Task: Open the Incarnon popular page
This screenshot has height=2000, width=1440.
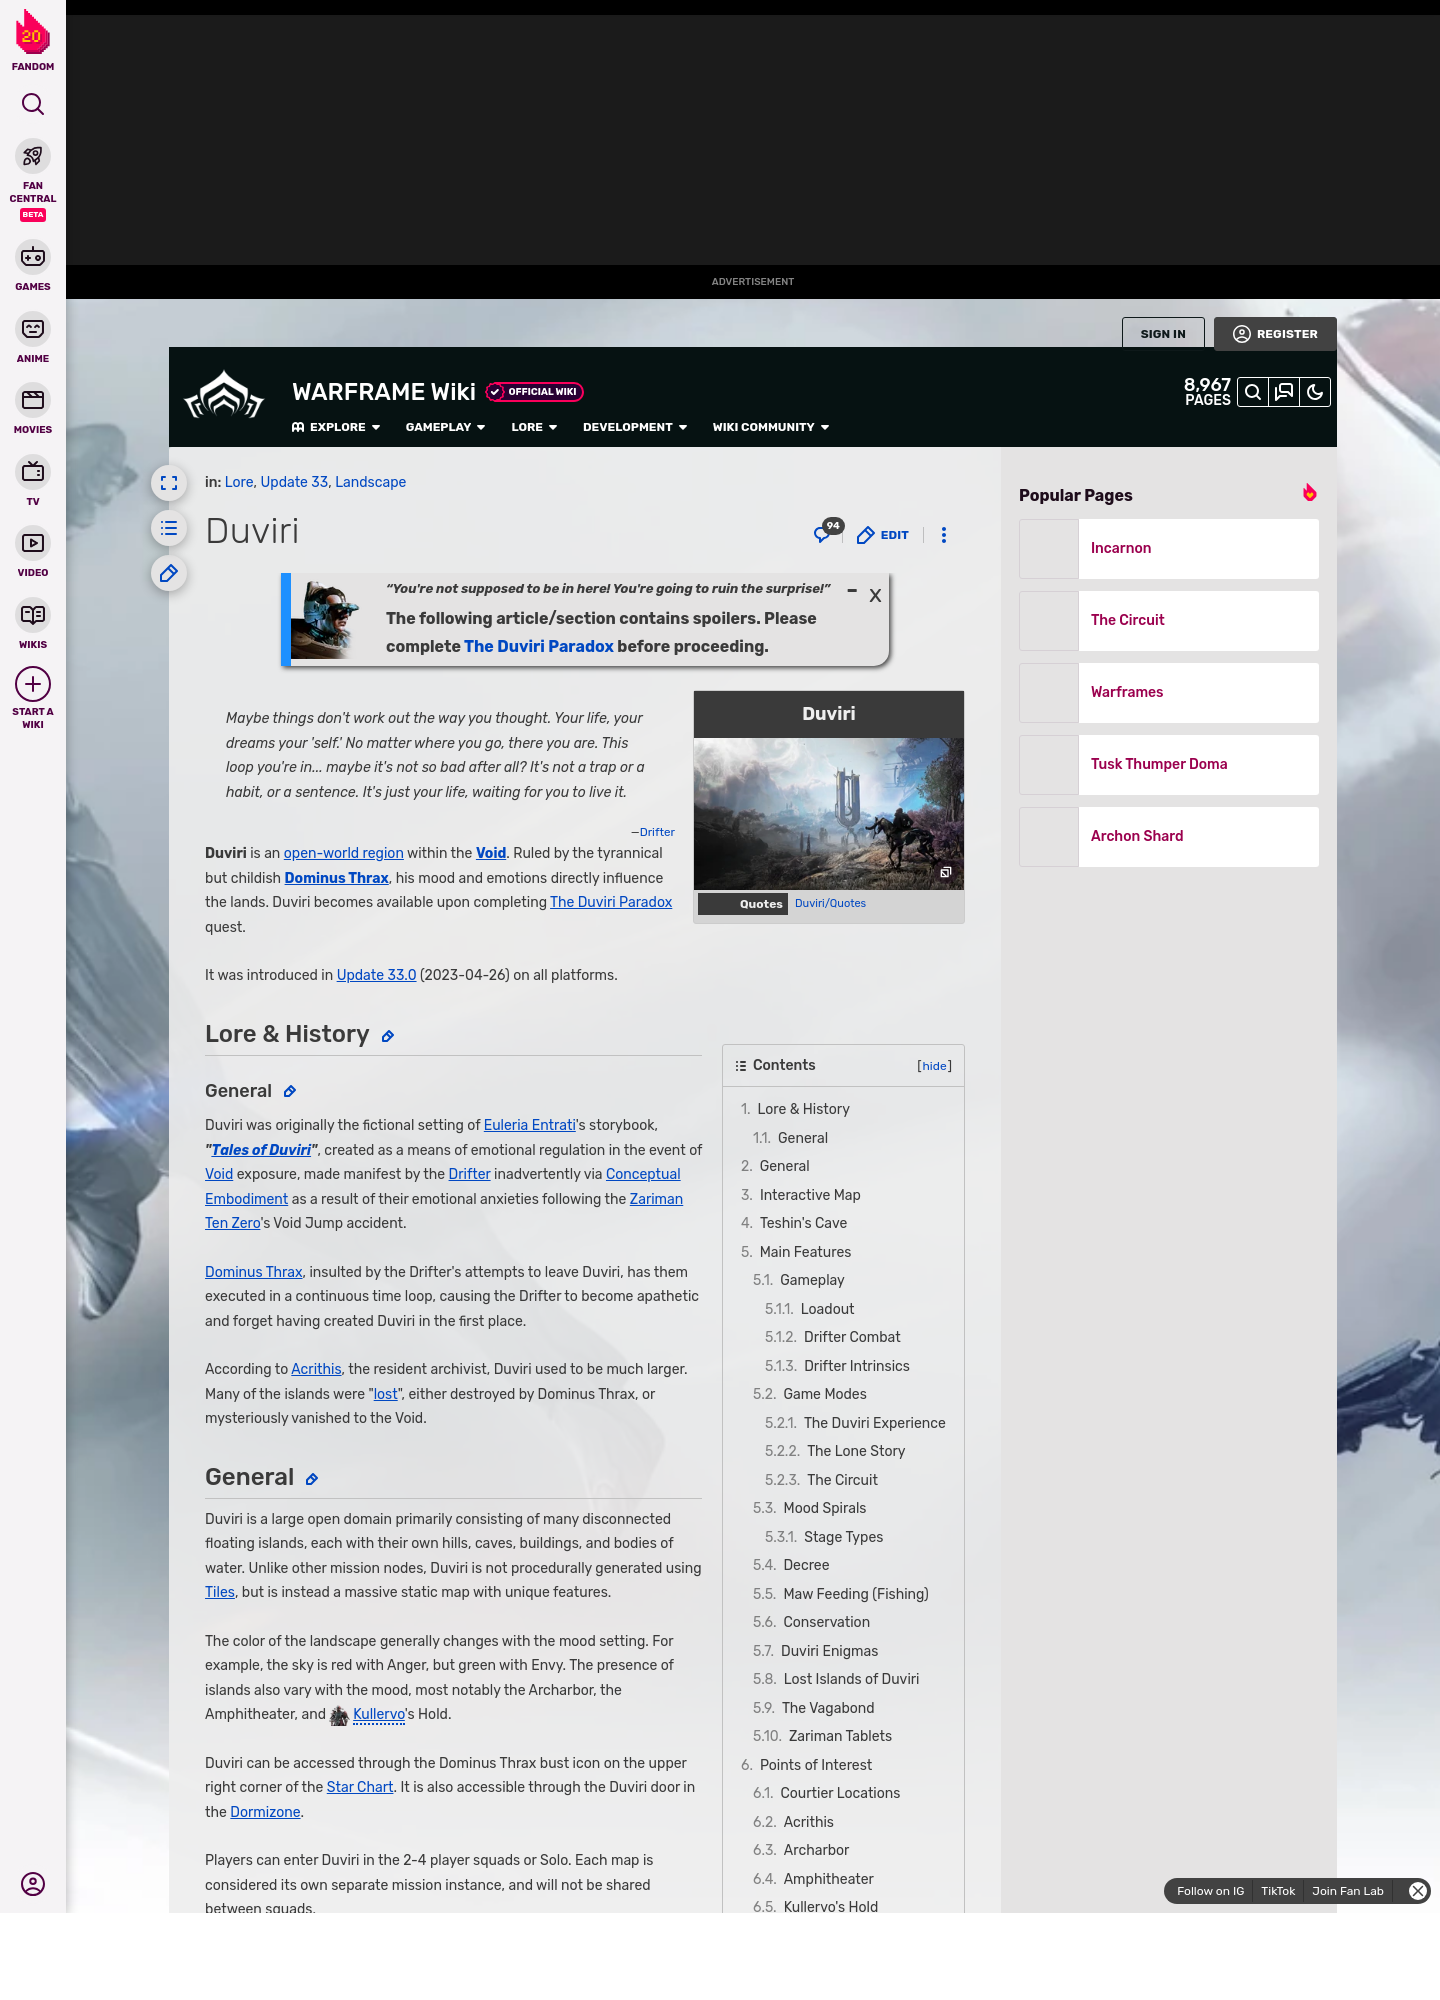Action: tap(1169, 548)
